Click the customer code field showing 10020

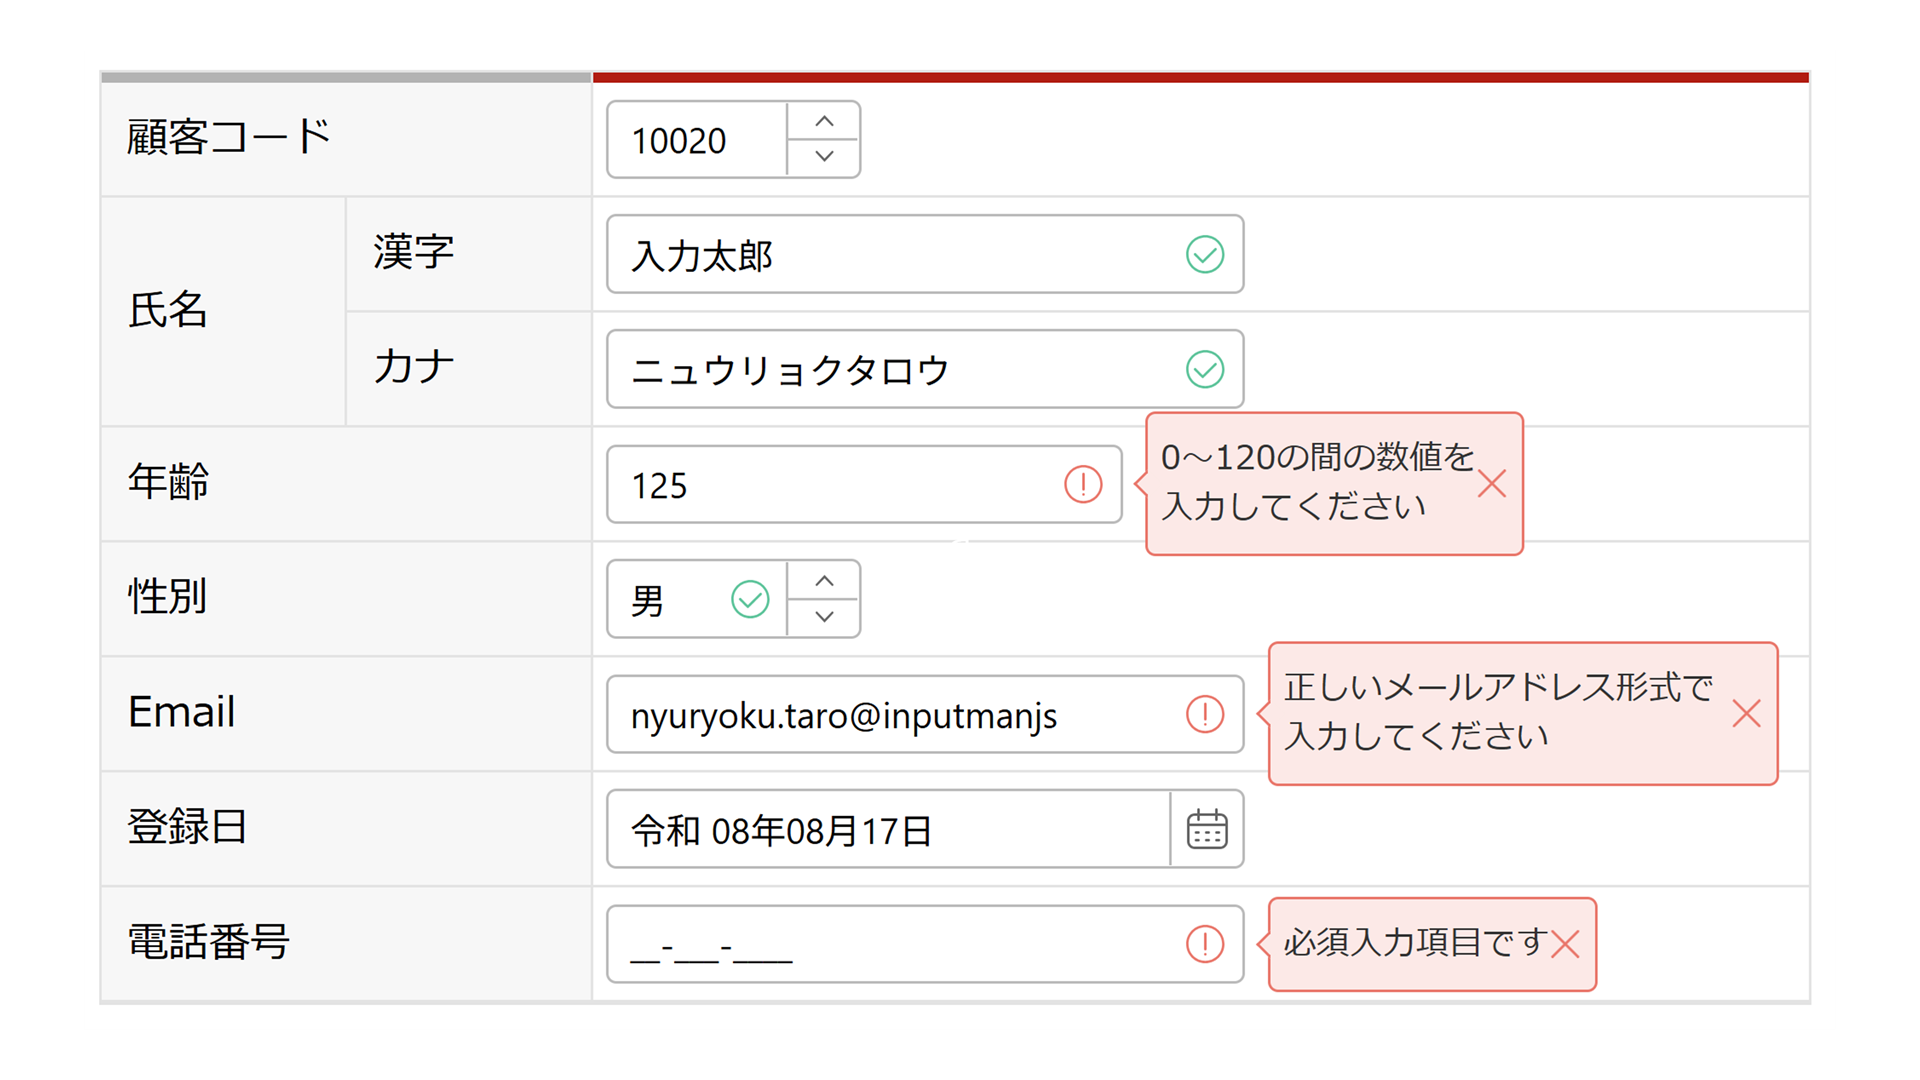pos(697,140)
